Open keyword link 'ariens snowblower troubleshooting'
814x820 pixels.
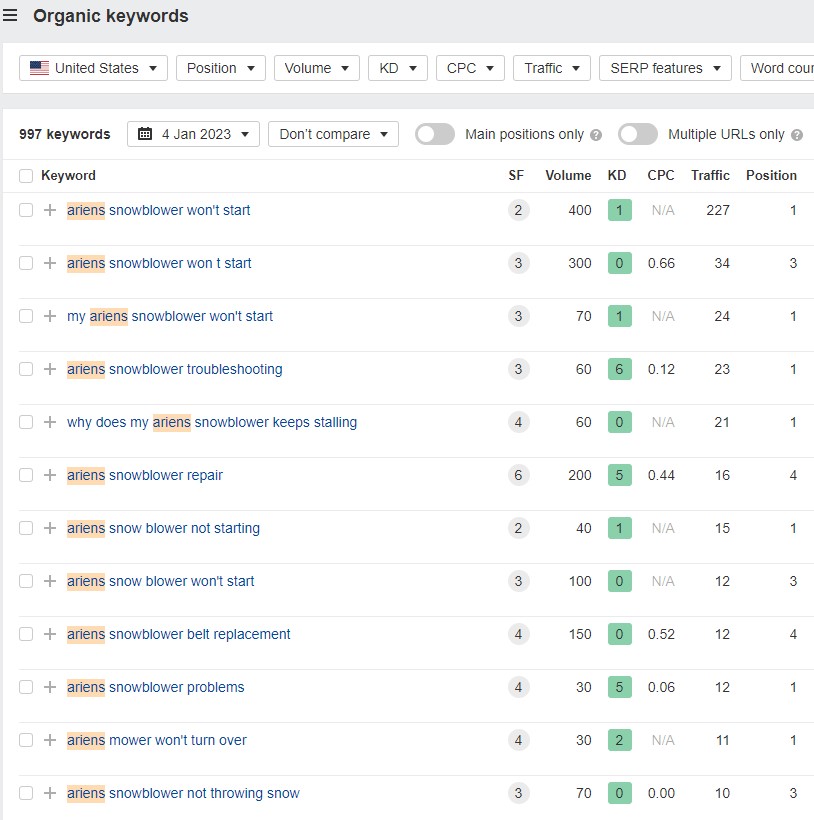point(175,369)
